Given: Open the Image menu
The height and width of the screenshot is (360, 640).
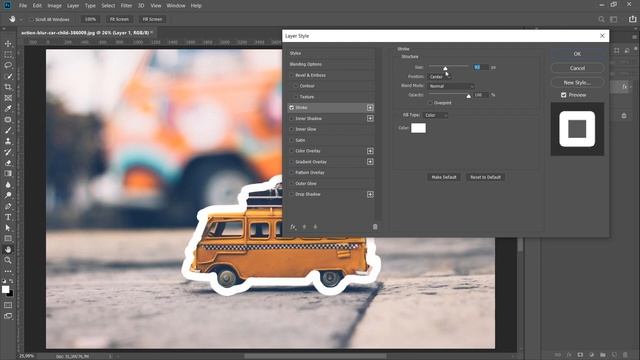Looking at the screenshot, I should click(x=54, y=6).
